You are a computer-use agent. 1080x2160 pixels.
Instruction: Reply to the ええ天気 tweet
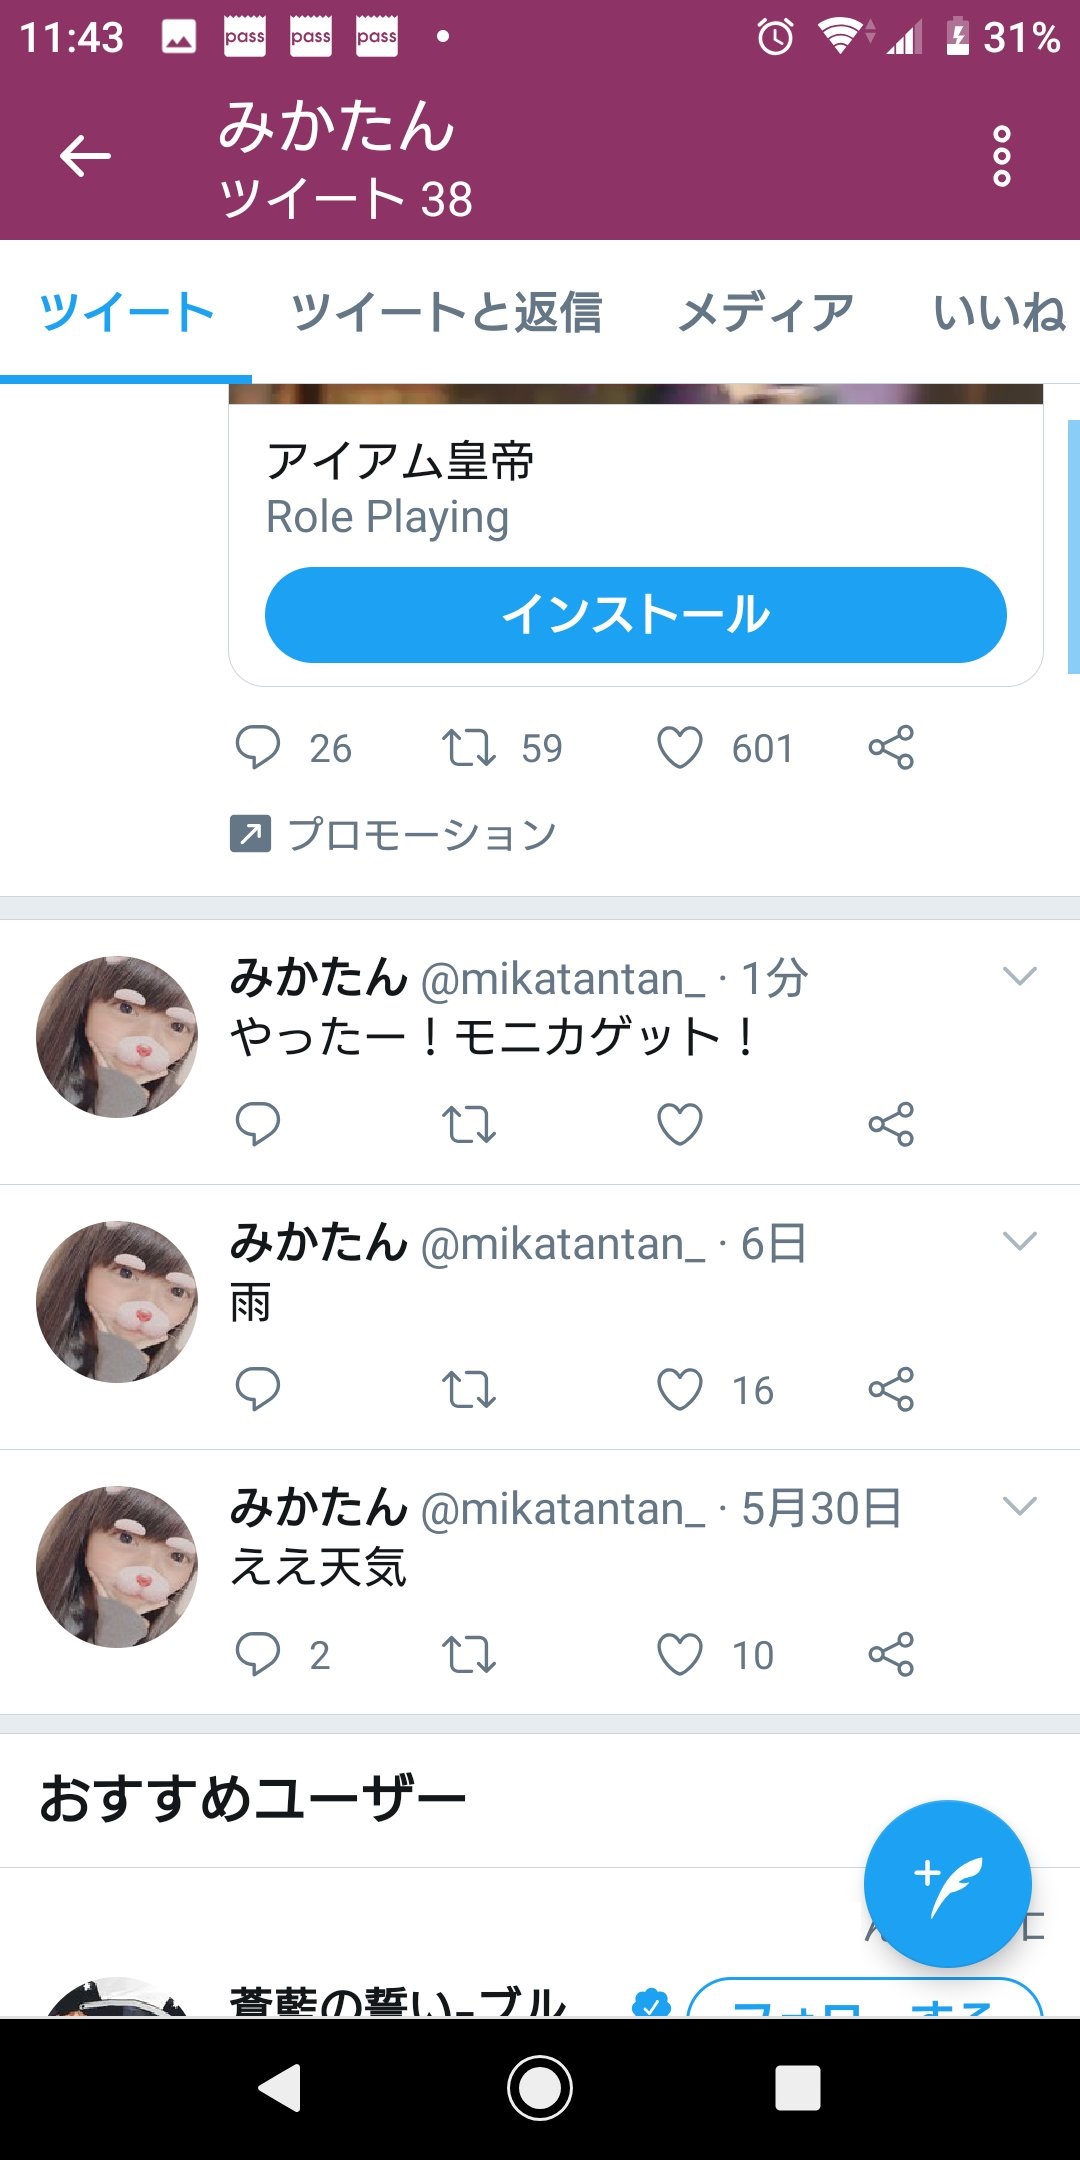pos(258,1654)
